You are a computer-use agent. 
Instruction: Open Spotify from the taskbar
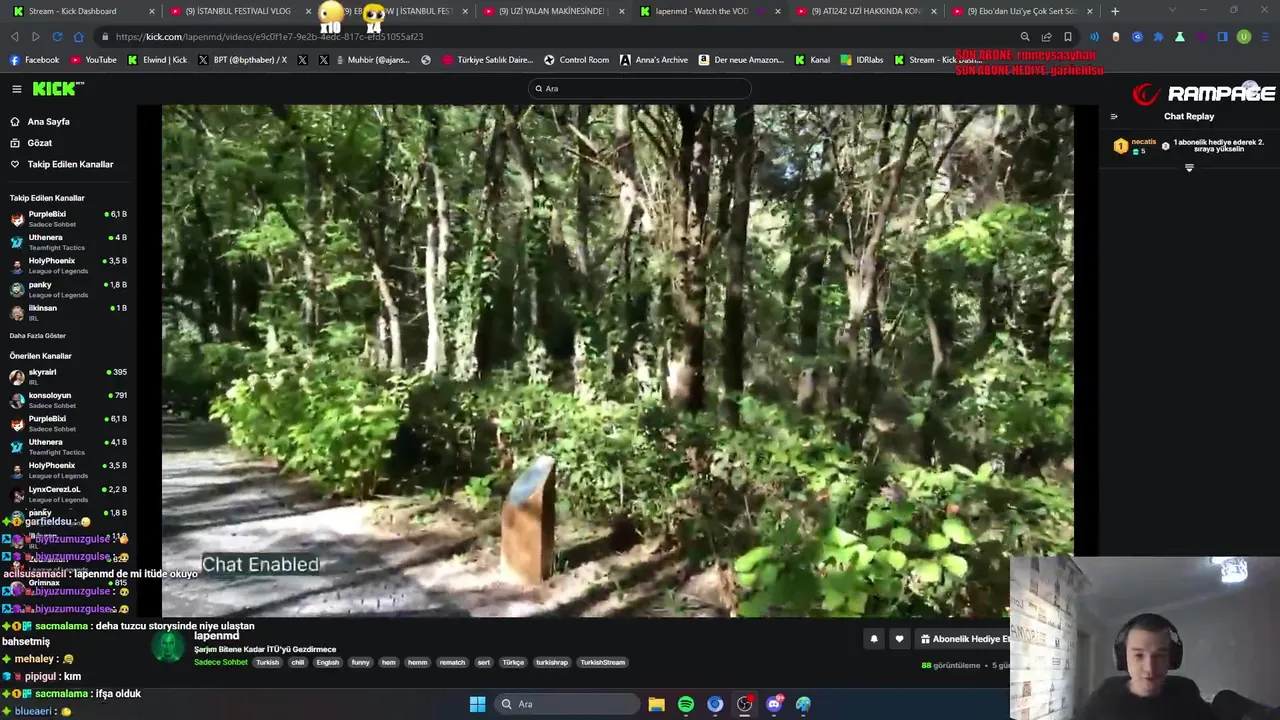click(686, 704)
